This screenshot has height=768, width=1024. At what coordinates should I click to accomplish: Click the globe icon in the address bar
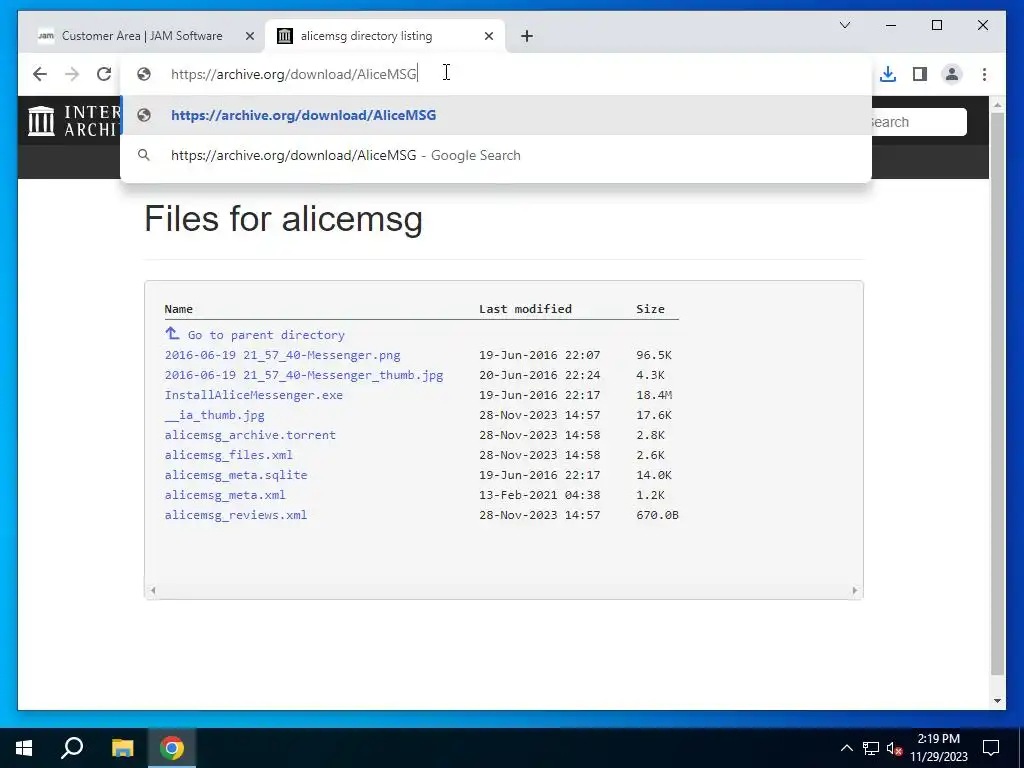144,74
